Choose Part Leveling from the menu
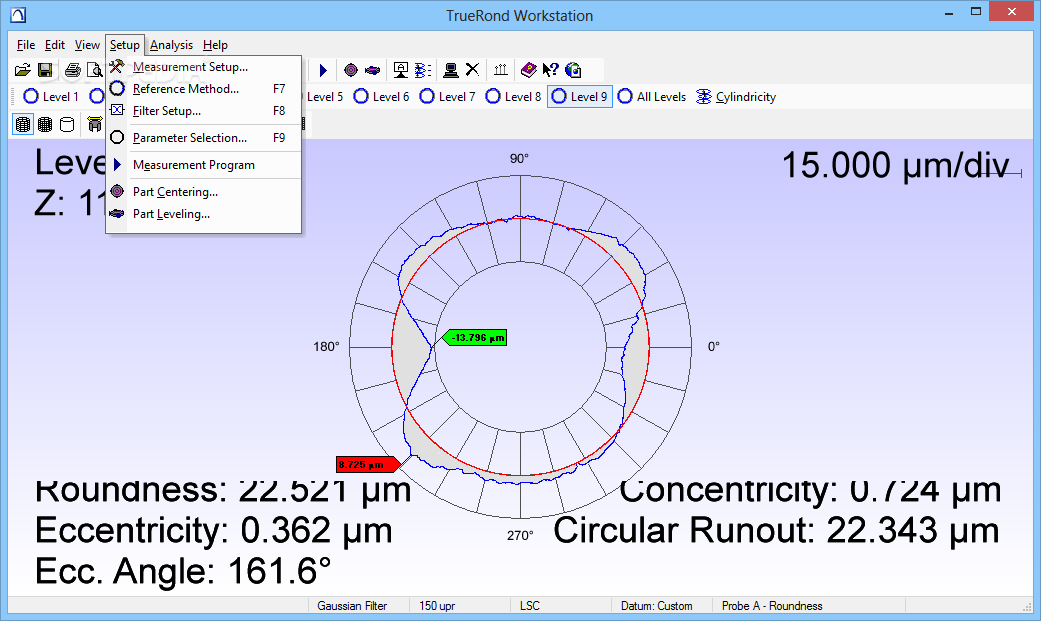 click(204, 214)
